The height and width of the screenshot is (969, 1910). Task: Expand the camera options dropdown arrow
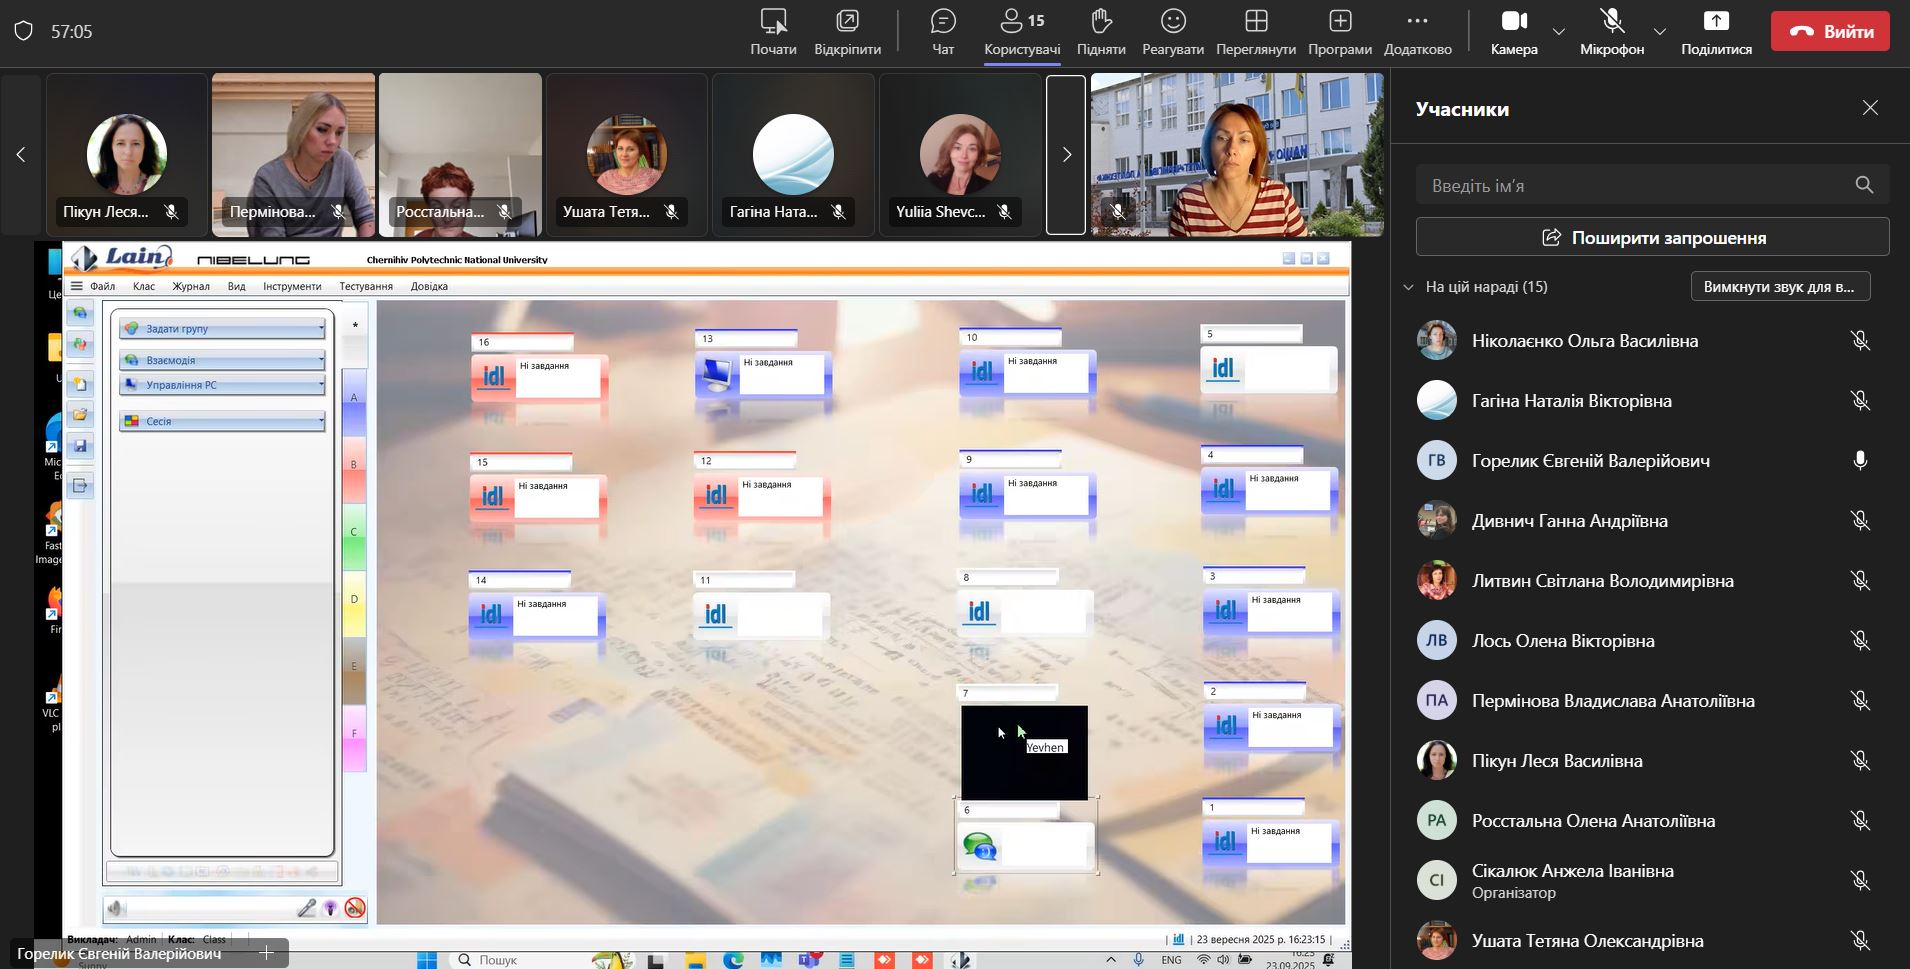click(1559, 32)
